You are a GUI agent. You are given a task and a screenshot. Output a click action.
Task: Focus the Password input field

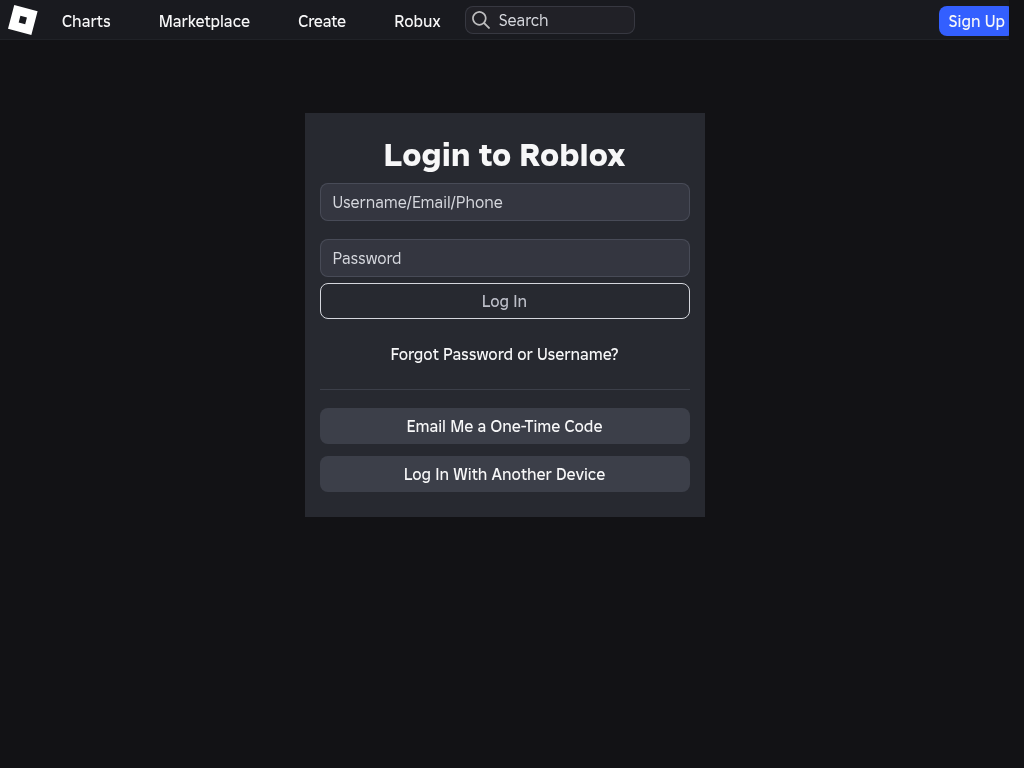[504, 258]
